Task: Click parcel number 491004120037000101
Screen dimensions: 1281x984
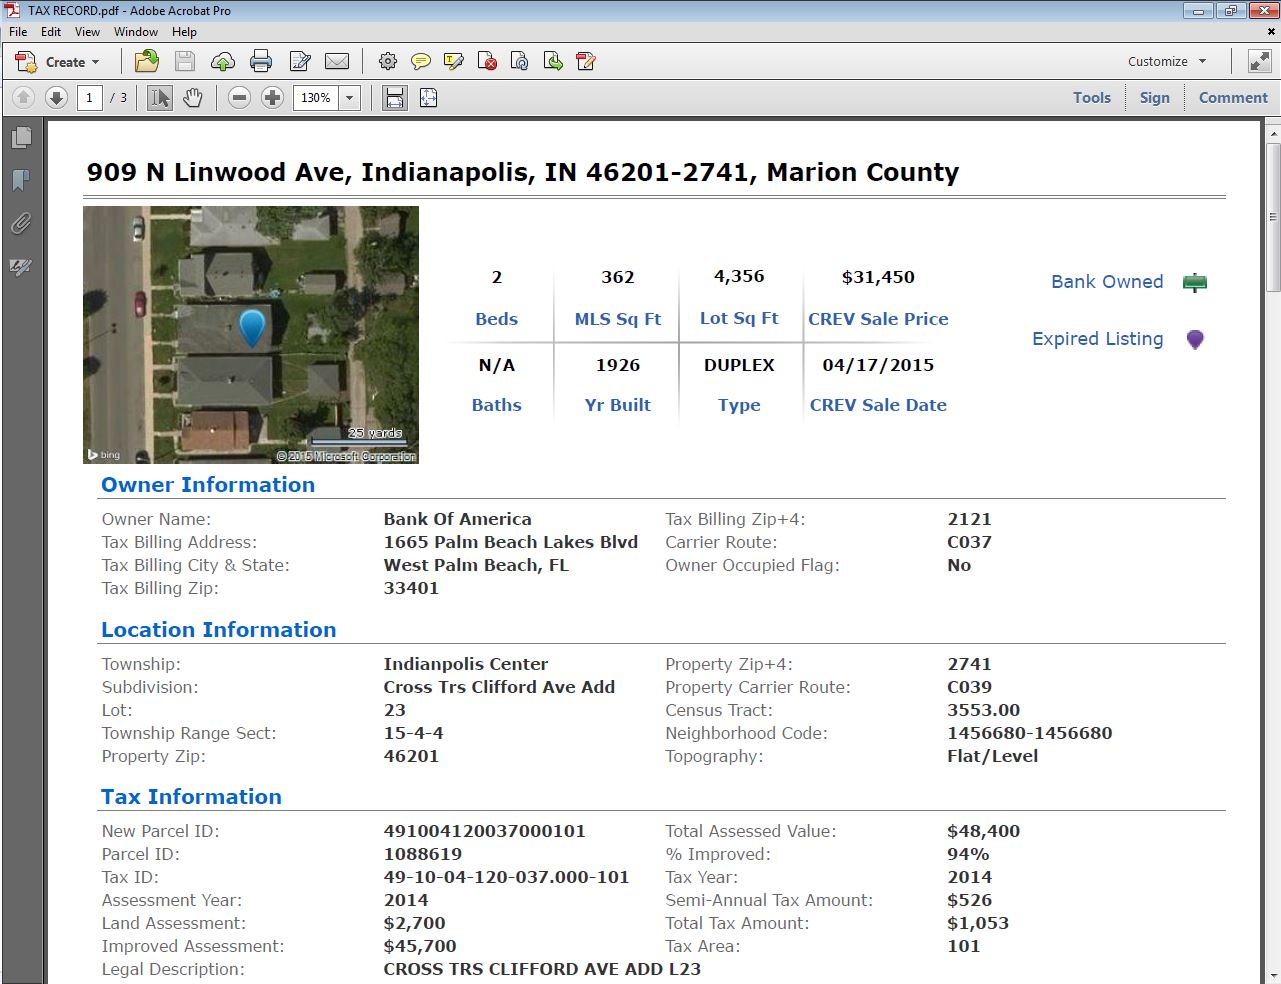Action: click(x=485, y=831)
